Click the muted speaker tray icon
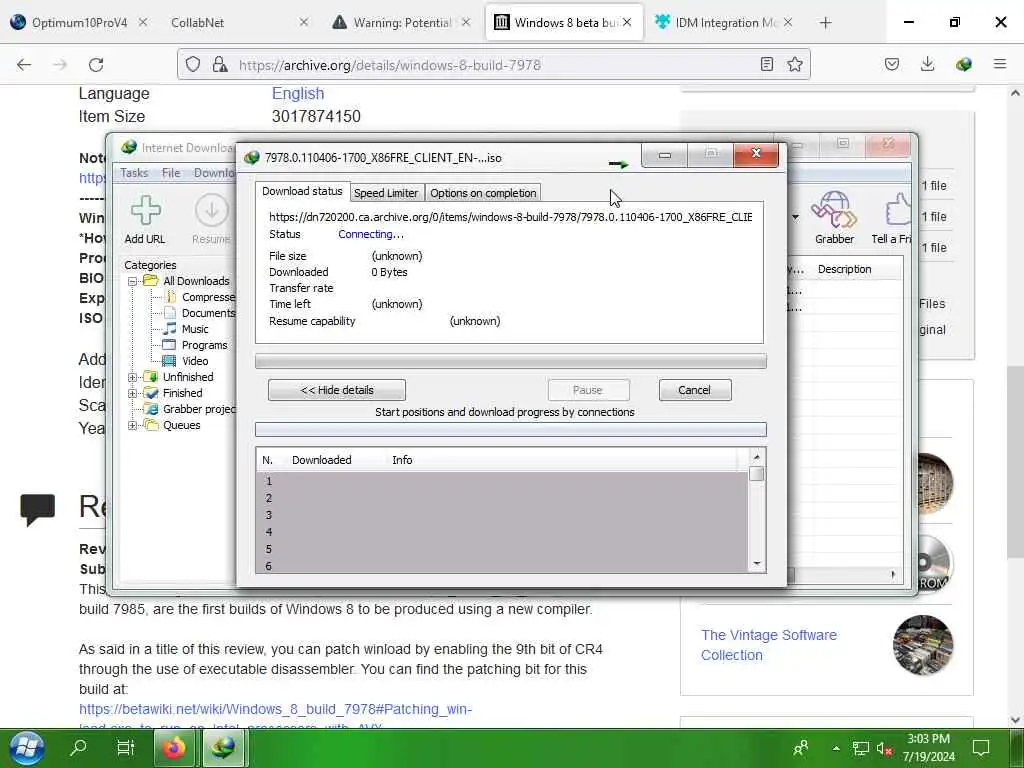1024x768 pixels. coord(884,748)
